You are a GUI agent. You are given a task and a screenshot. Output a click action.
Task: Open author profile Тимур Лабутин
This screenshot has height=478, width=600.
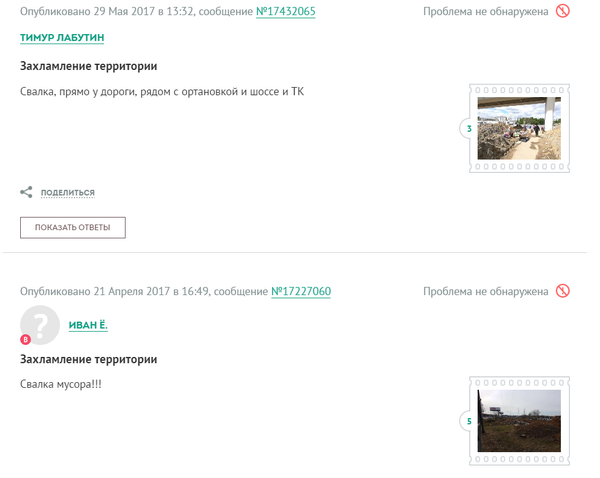pyautogui.click(x=62, y=38)
